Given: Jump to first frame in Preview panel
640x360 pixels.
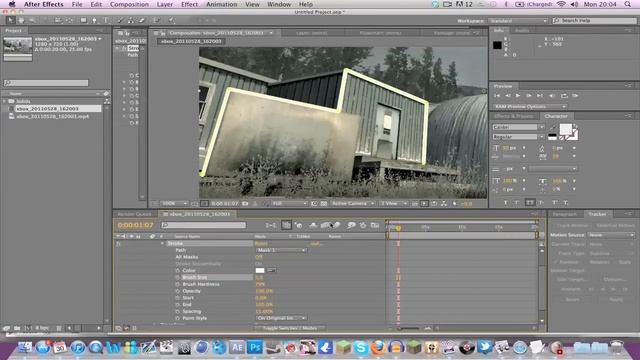Looking at the screenshot, I should click(497, 96).
